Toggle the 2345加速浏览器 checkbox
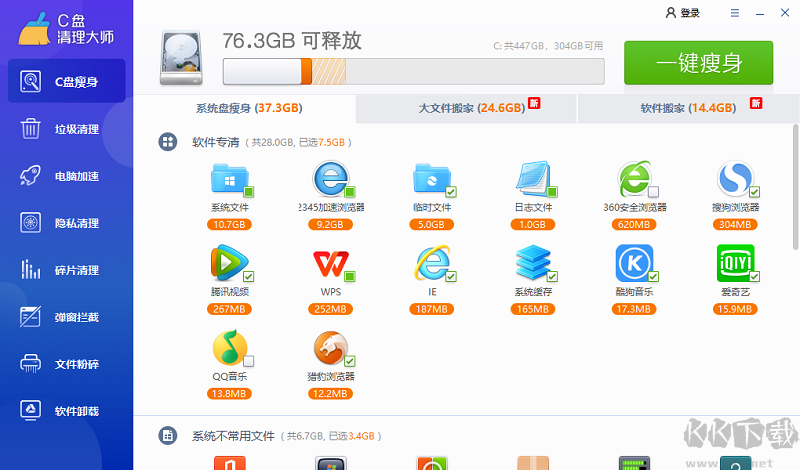 click(349, 192)
